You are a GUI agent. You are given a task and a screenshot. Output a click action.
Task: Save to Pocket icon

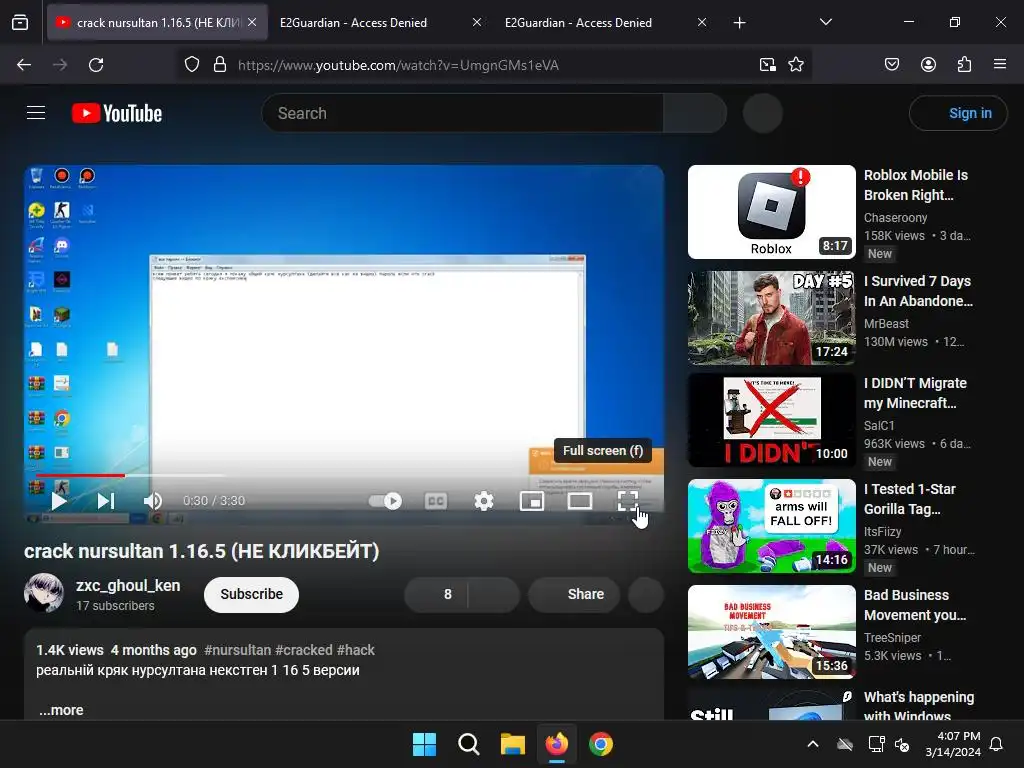pyautogui.click(x=892, y=65)
